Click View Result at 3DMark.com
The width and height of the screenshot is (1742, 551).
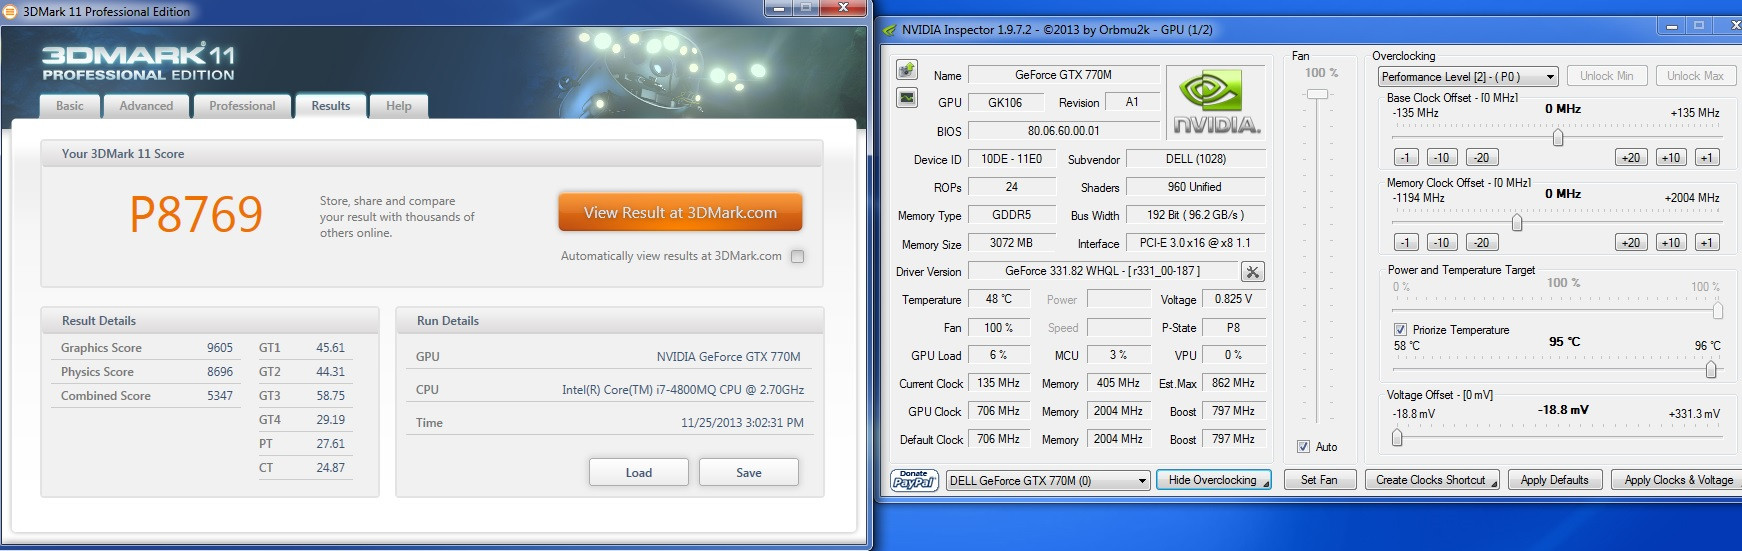click(x=680, y=213)
